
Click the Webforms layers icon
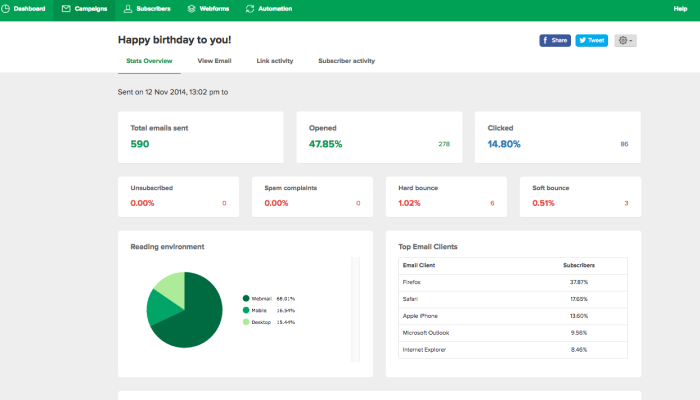[x=191, y=9]
